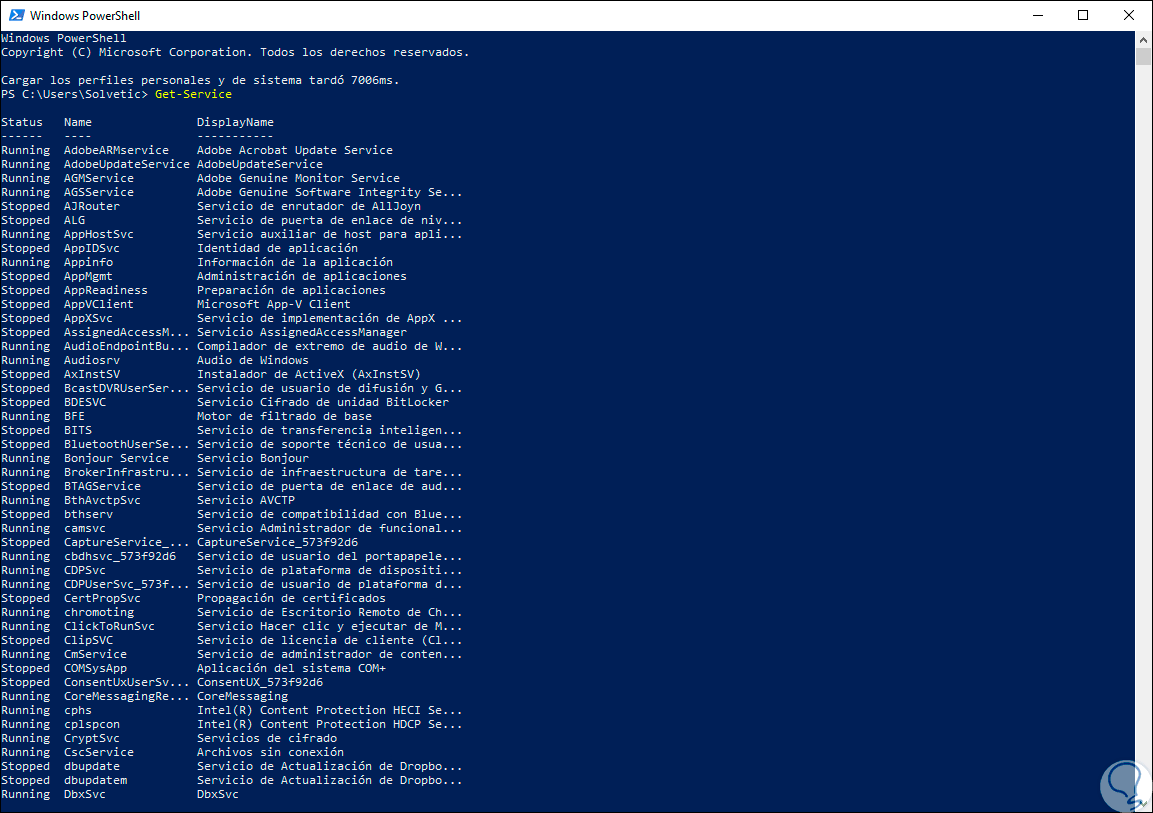Select the AxInstSV service name
This screenshot has height=813, width=1153.
92,374
